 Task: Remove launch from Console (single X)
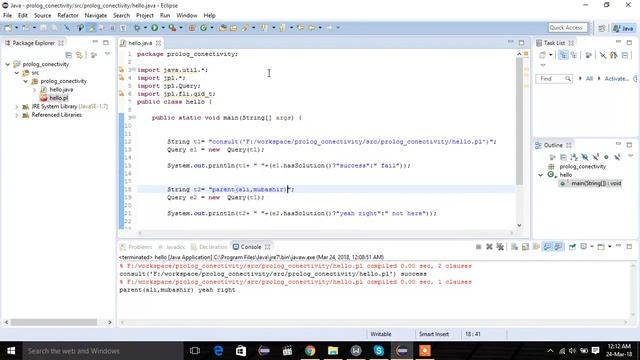(489, 247)
